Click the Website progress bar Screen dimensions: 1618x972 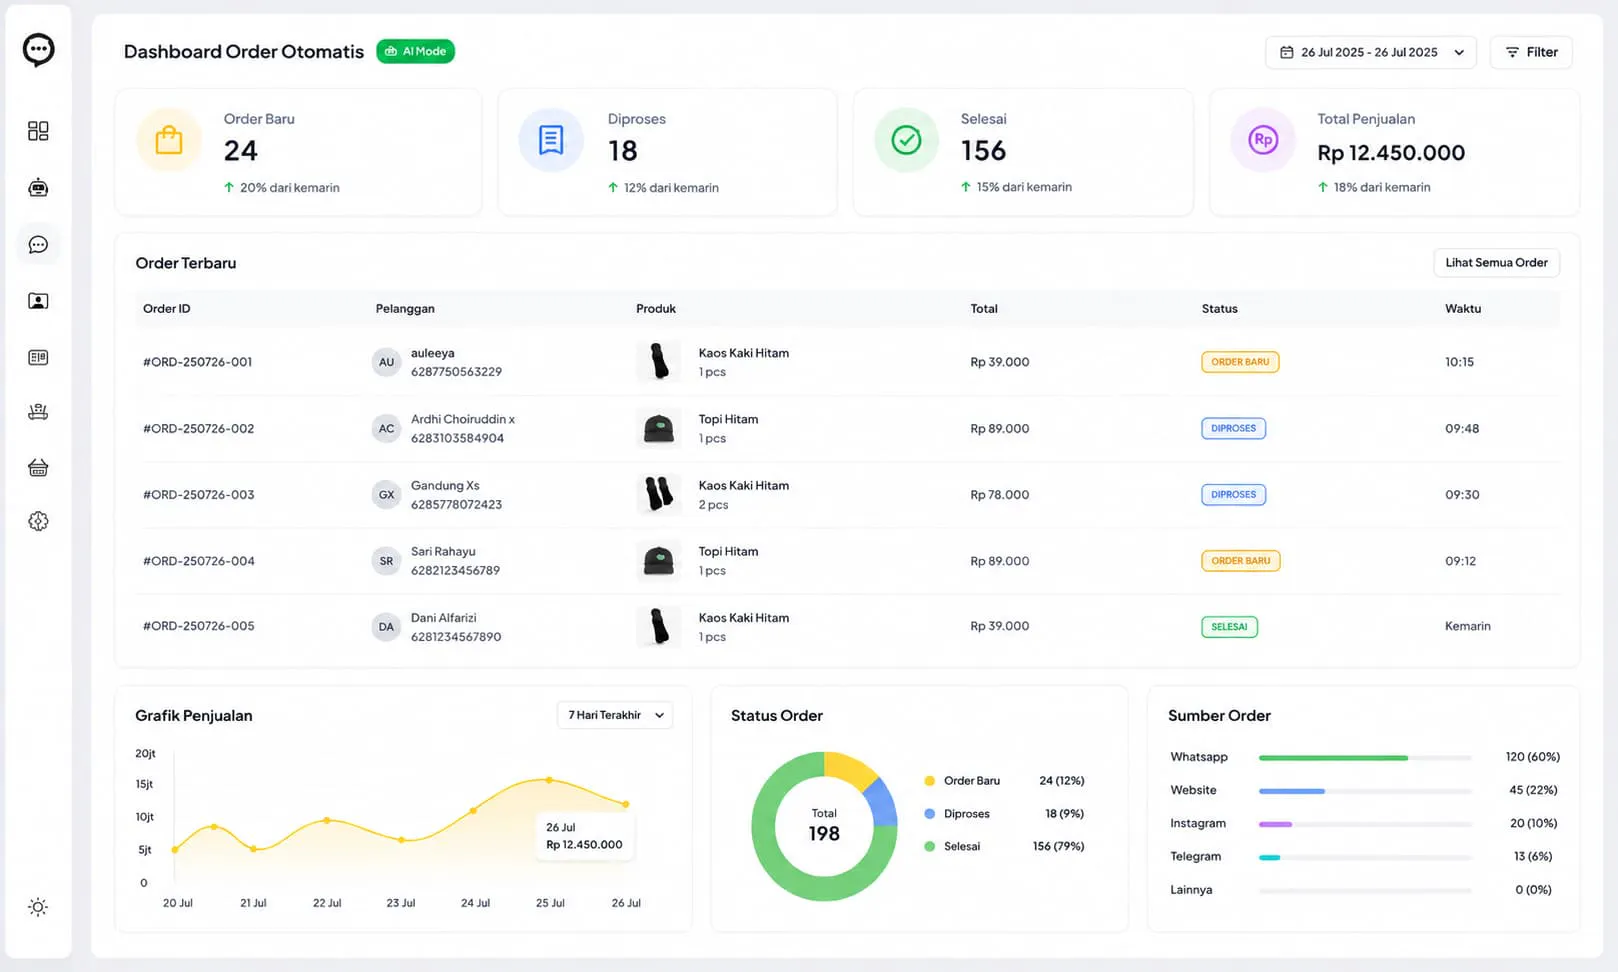coord(1365,791)
